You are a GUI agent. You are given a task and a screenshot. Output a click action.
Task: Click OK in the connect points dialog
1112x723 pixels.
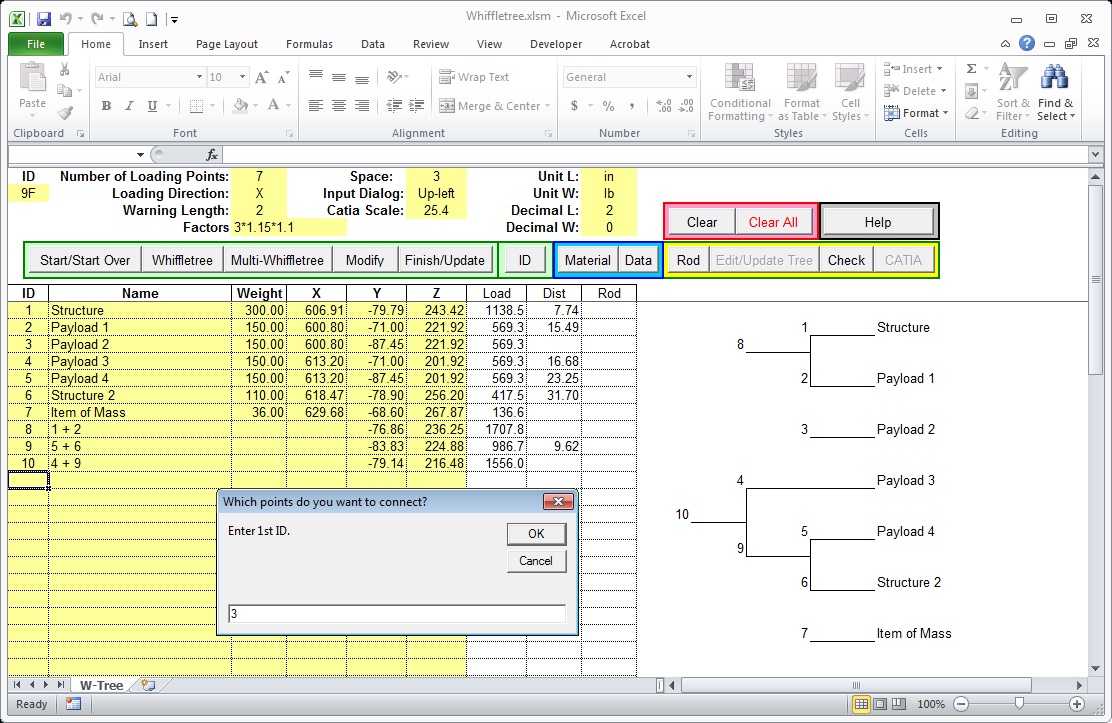[x=537, y=534]
